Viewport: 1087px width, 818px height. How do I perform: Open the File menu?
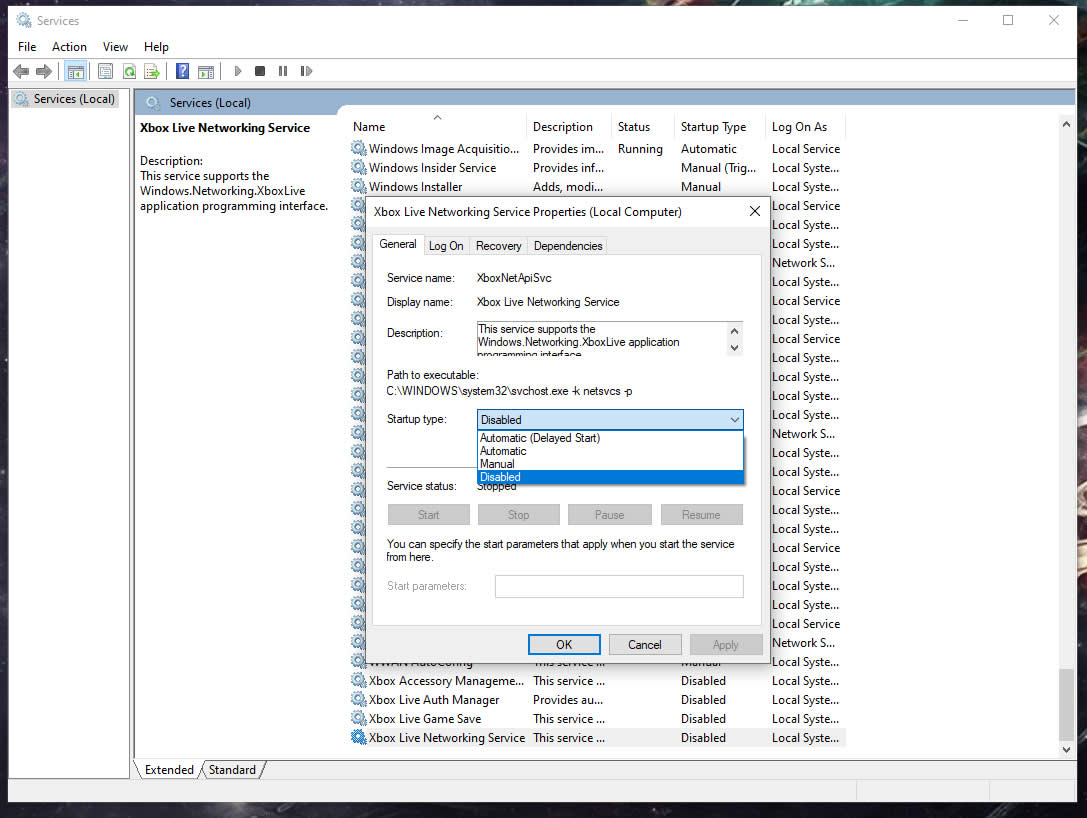pos(27,46)
